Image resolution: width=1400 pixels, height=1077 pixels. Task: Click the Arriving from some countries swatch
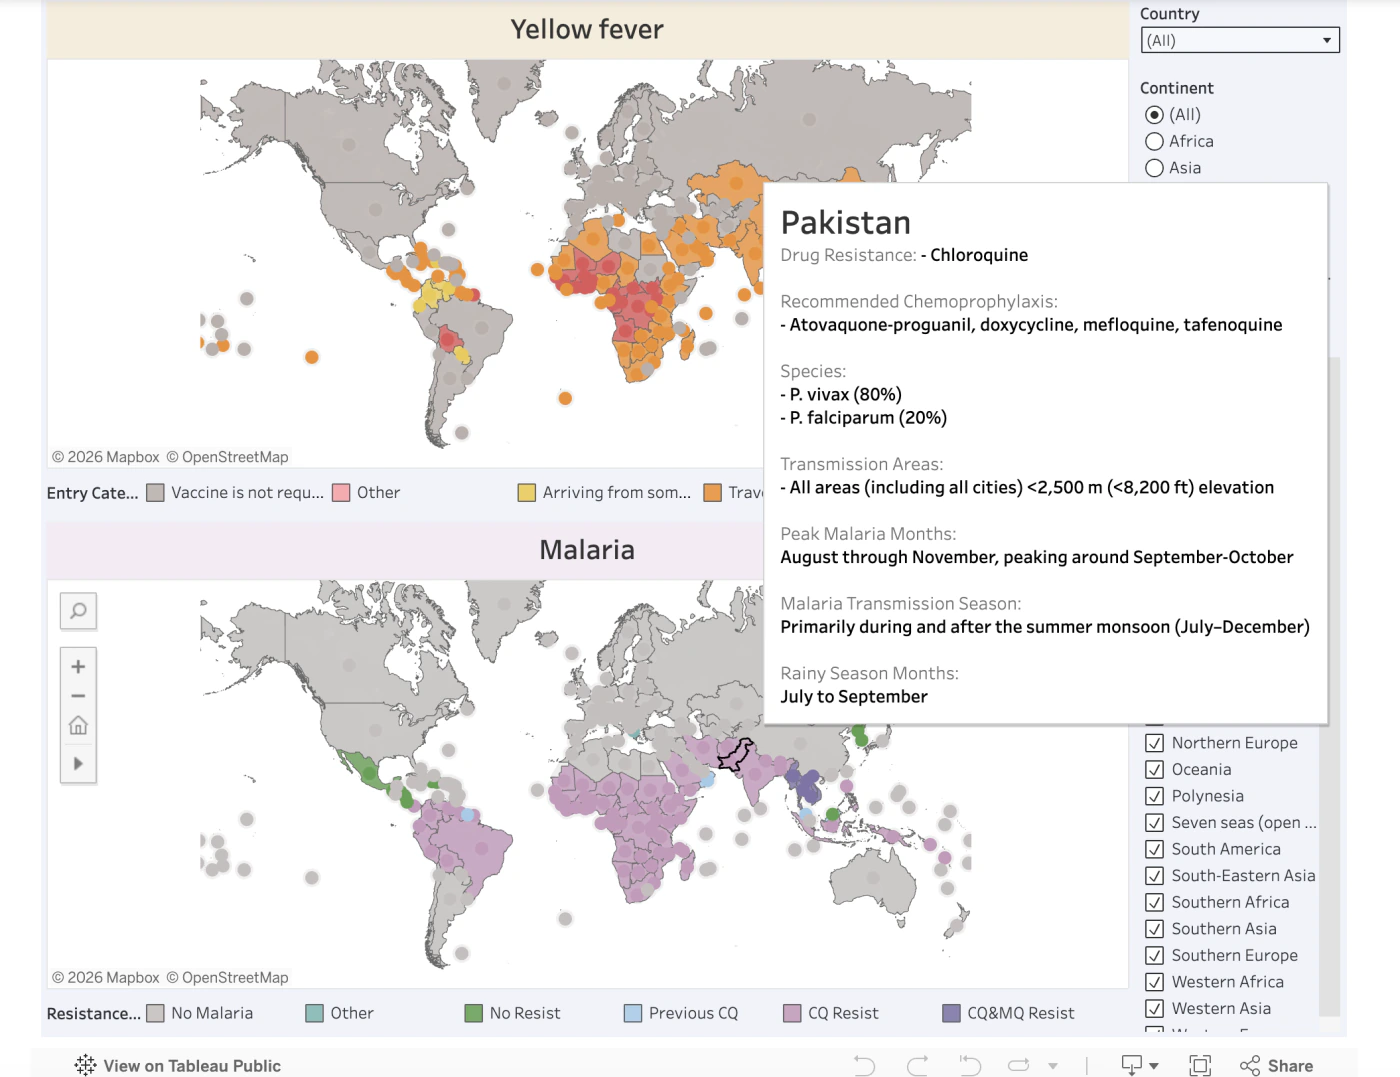pyautogui.click(x=527, y=493)
